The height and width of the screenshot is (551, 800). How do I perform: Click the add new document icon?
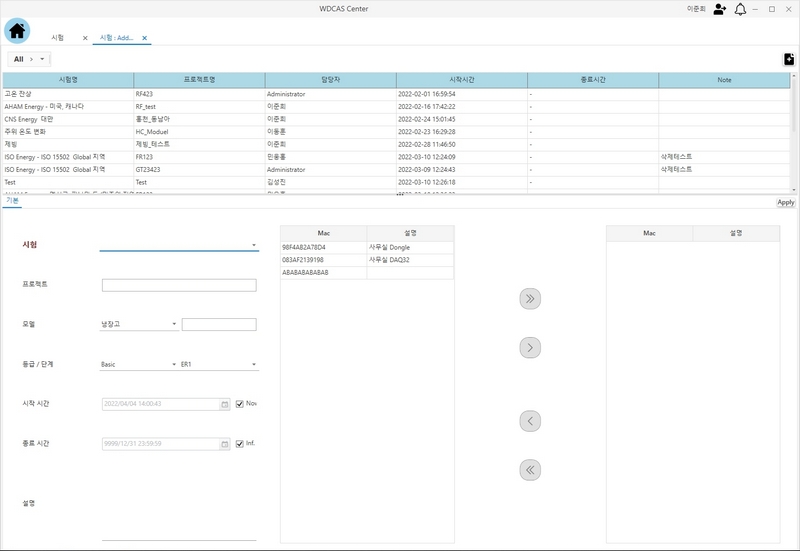[x=789, y=59]
